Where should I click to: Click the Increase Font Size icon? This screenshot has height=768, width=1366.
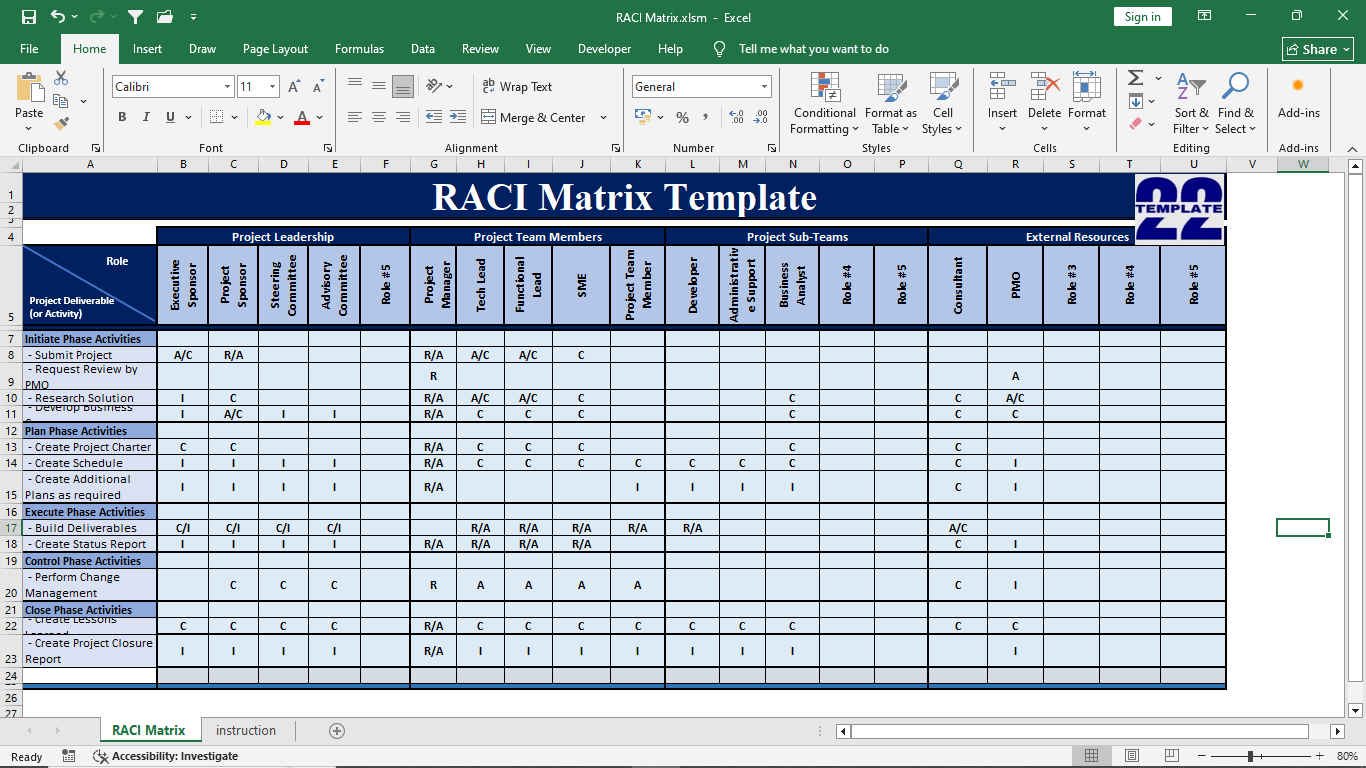point(294,87)
